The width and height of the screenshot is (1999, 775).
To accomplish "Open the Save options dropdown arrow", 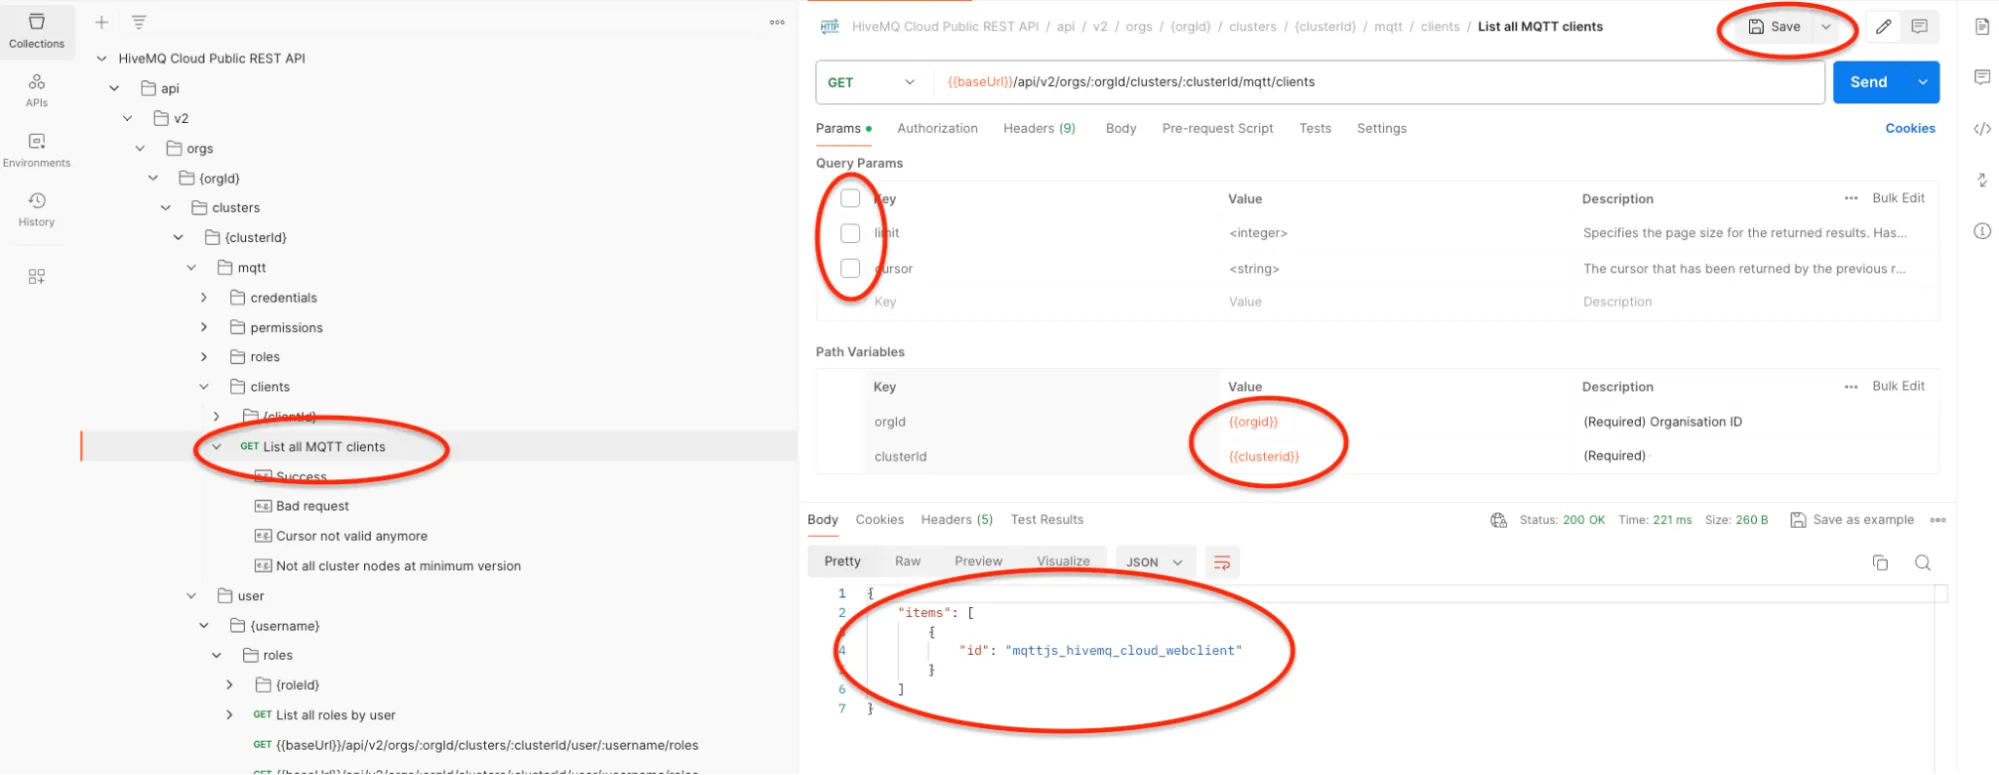I will (x=1826, y=27).
